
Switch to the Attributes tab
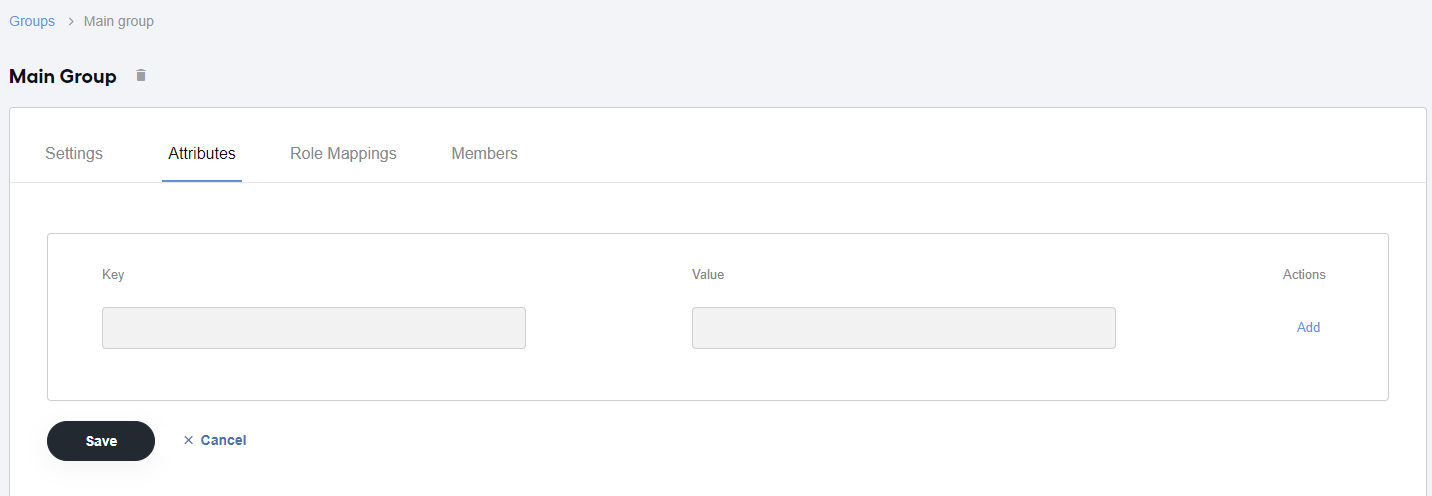point(202,154)
